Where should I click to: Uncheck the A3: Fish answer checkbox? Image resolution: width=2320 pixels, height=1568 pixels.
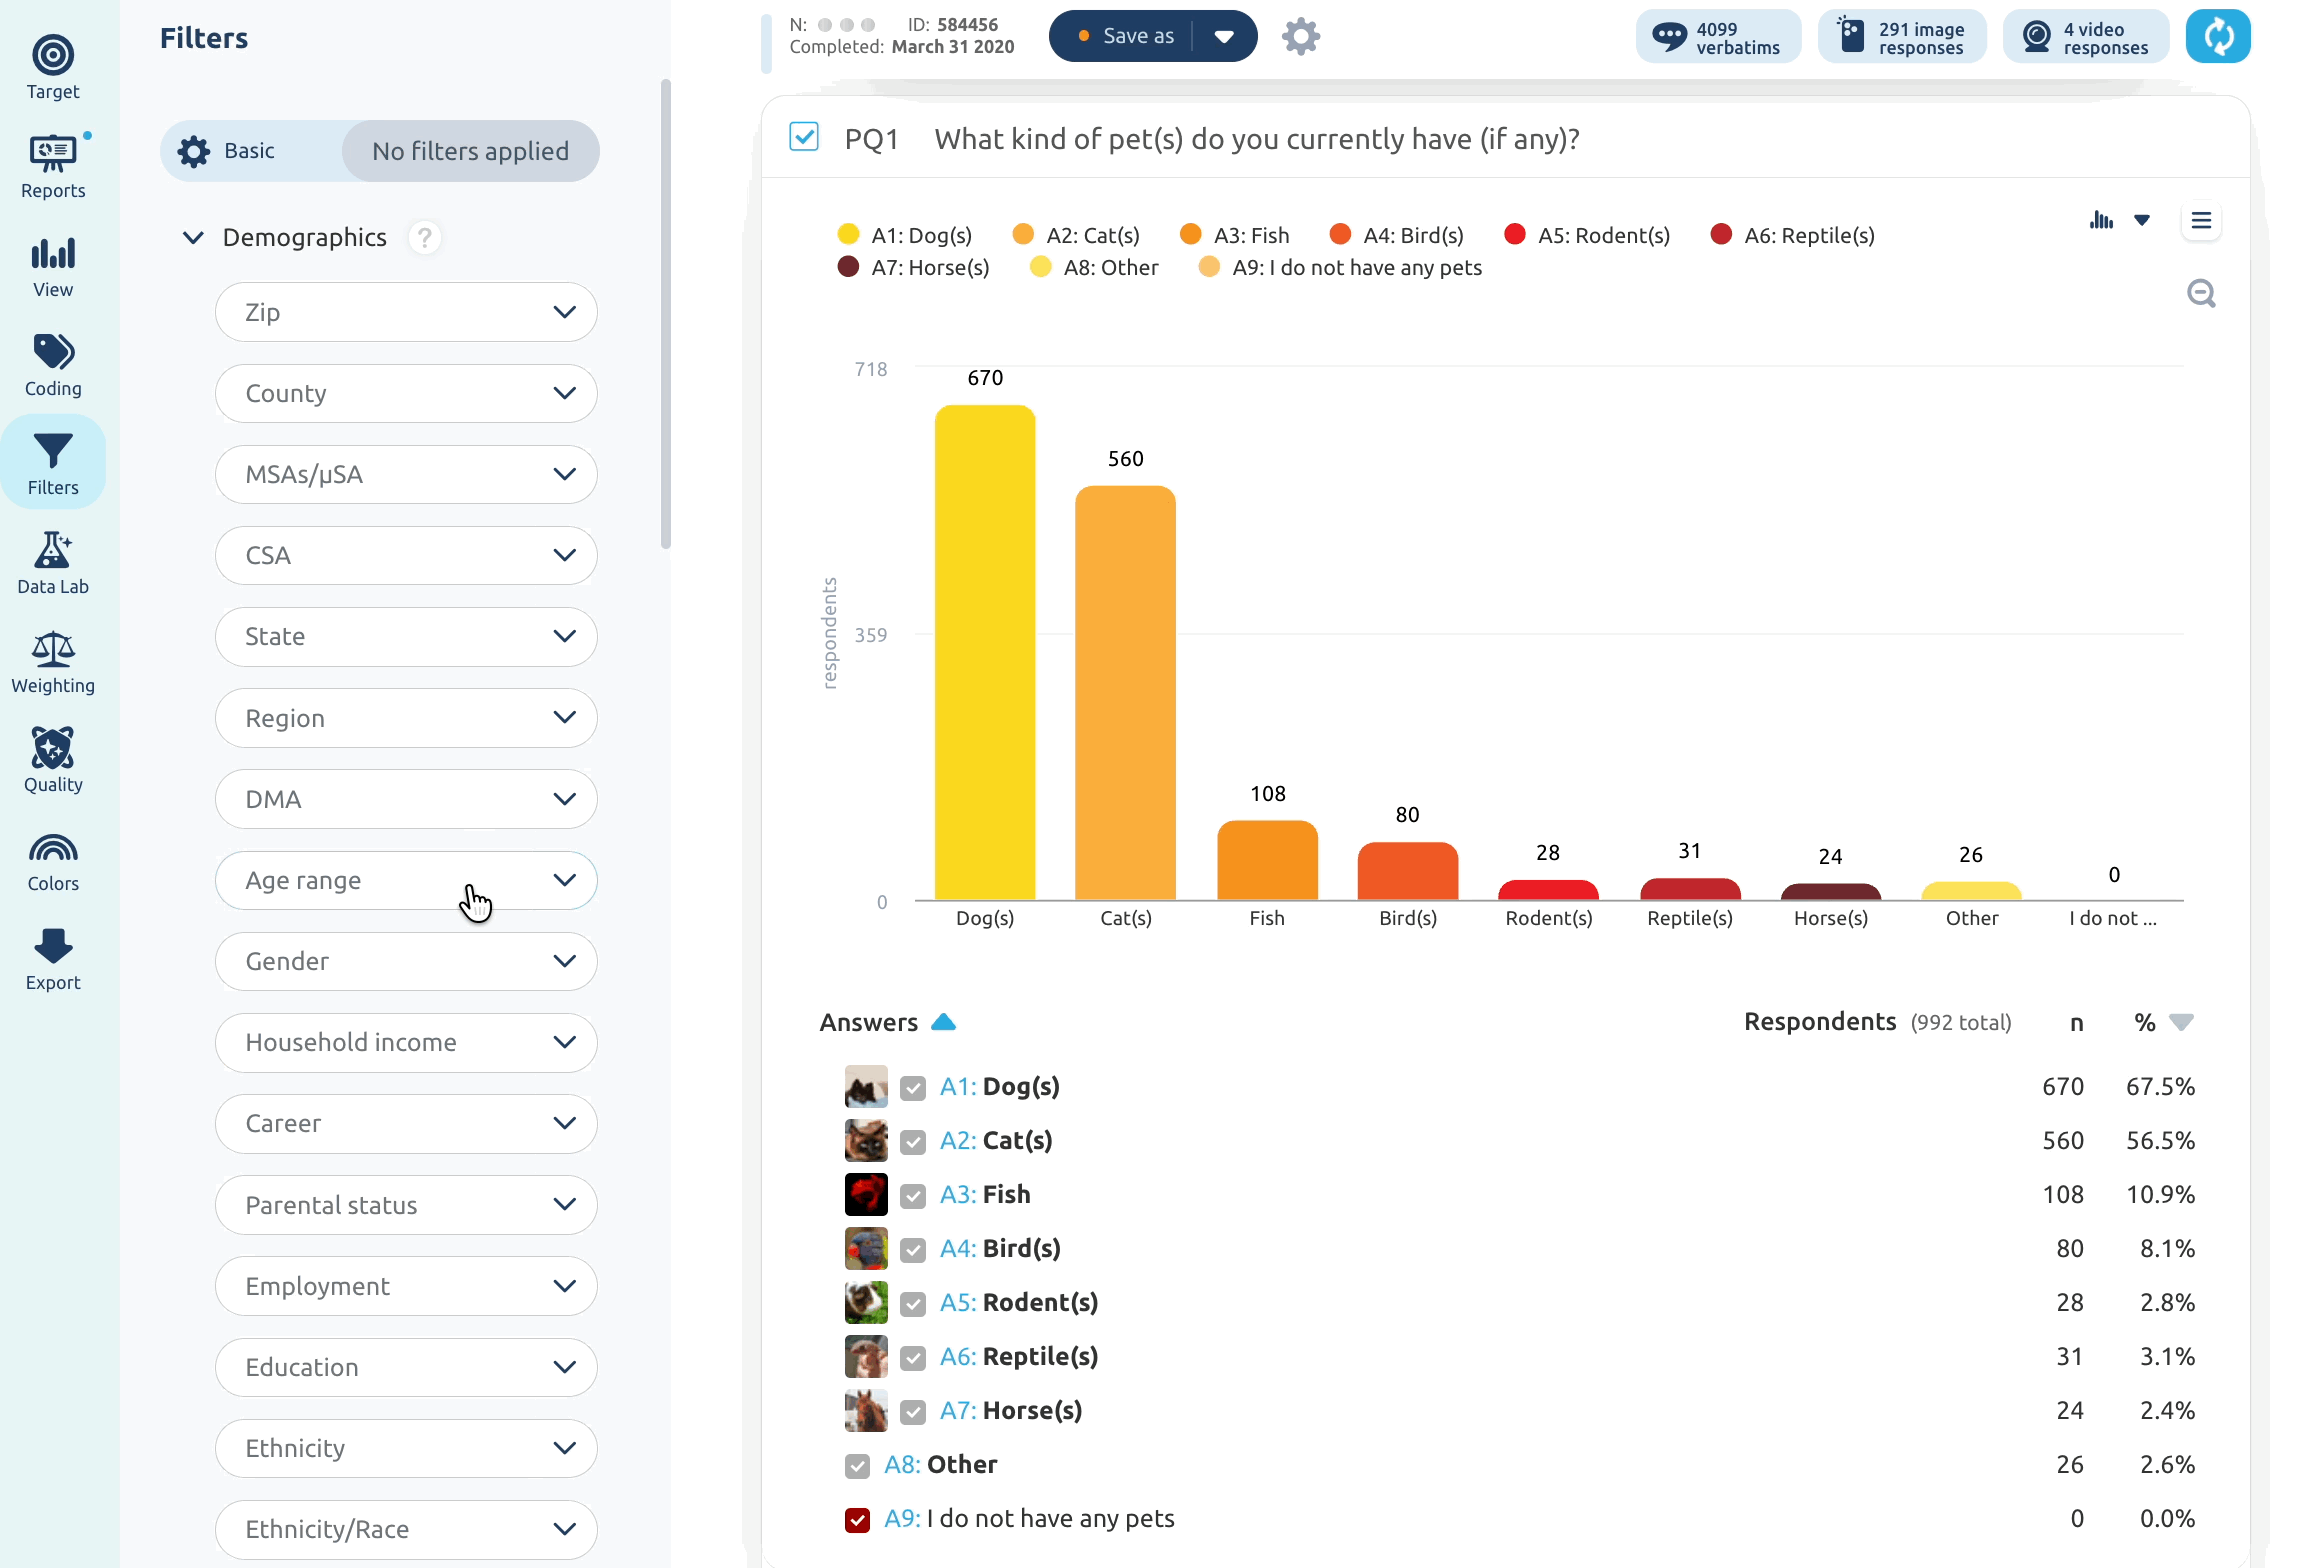point(912,1196)
